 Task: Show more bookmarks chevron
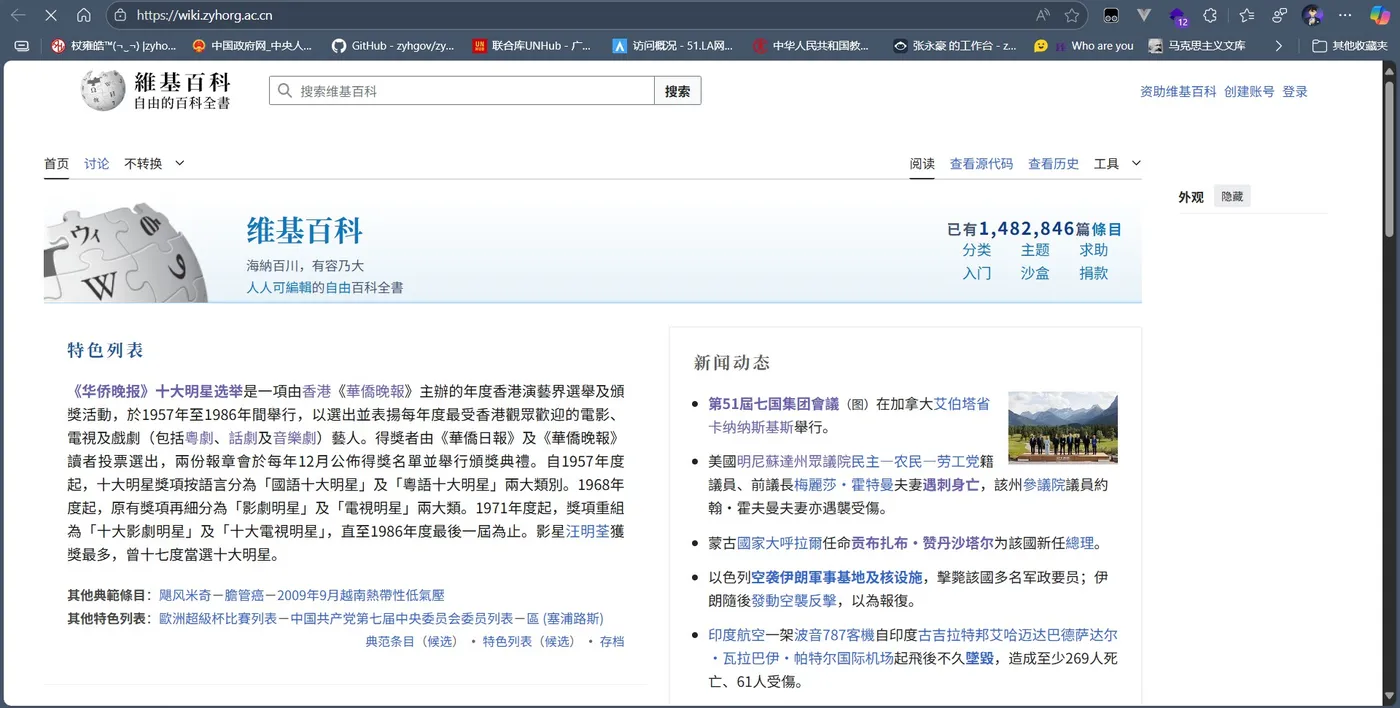[x=1278, y=45]
